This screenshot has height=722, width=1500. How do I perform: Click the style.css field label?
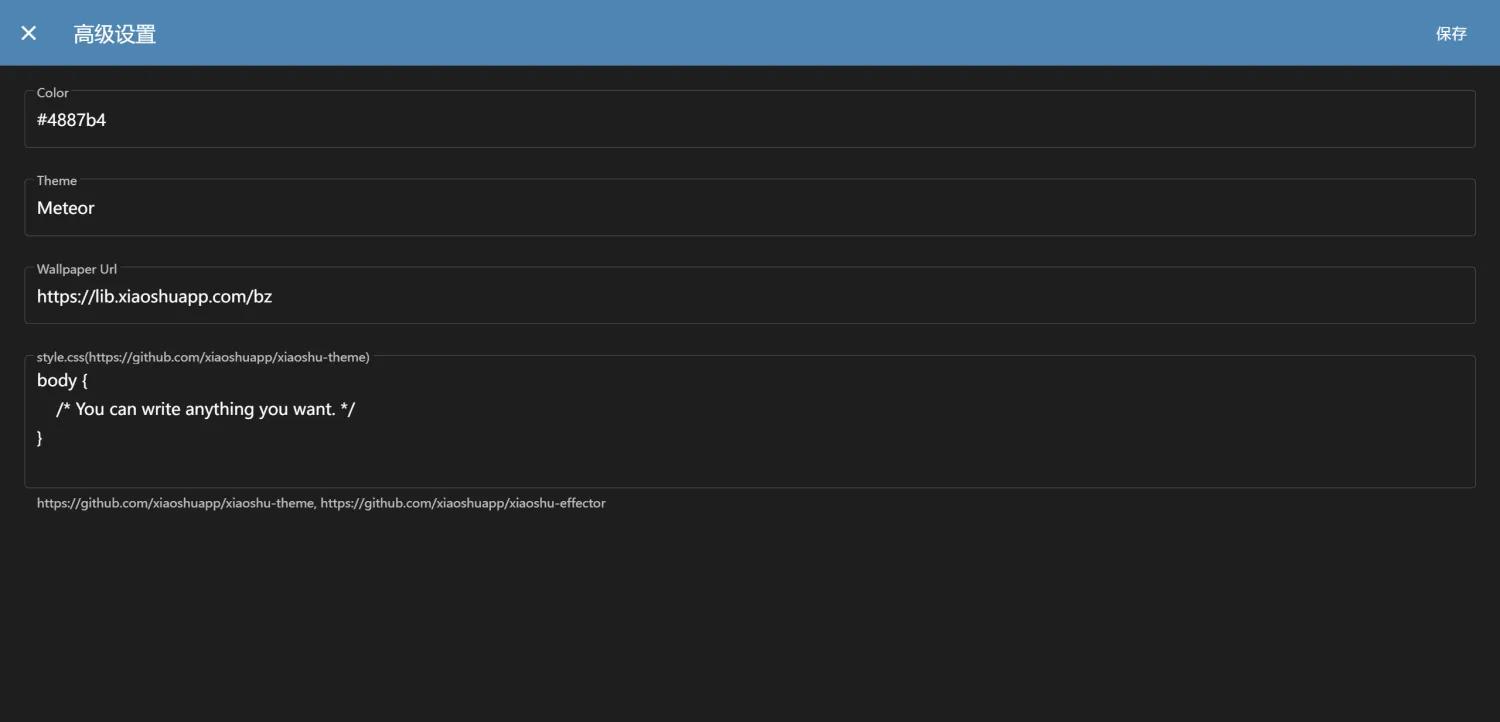(203, 357)
